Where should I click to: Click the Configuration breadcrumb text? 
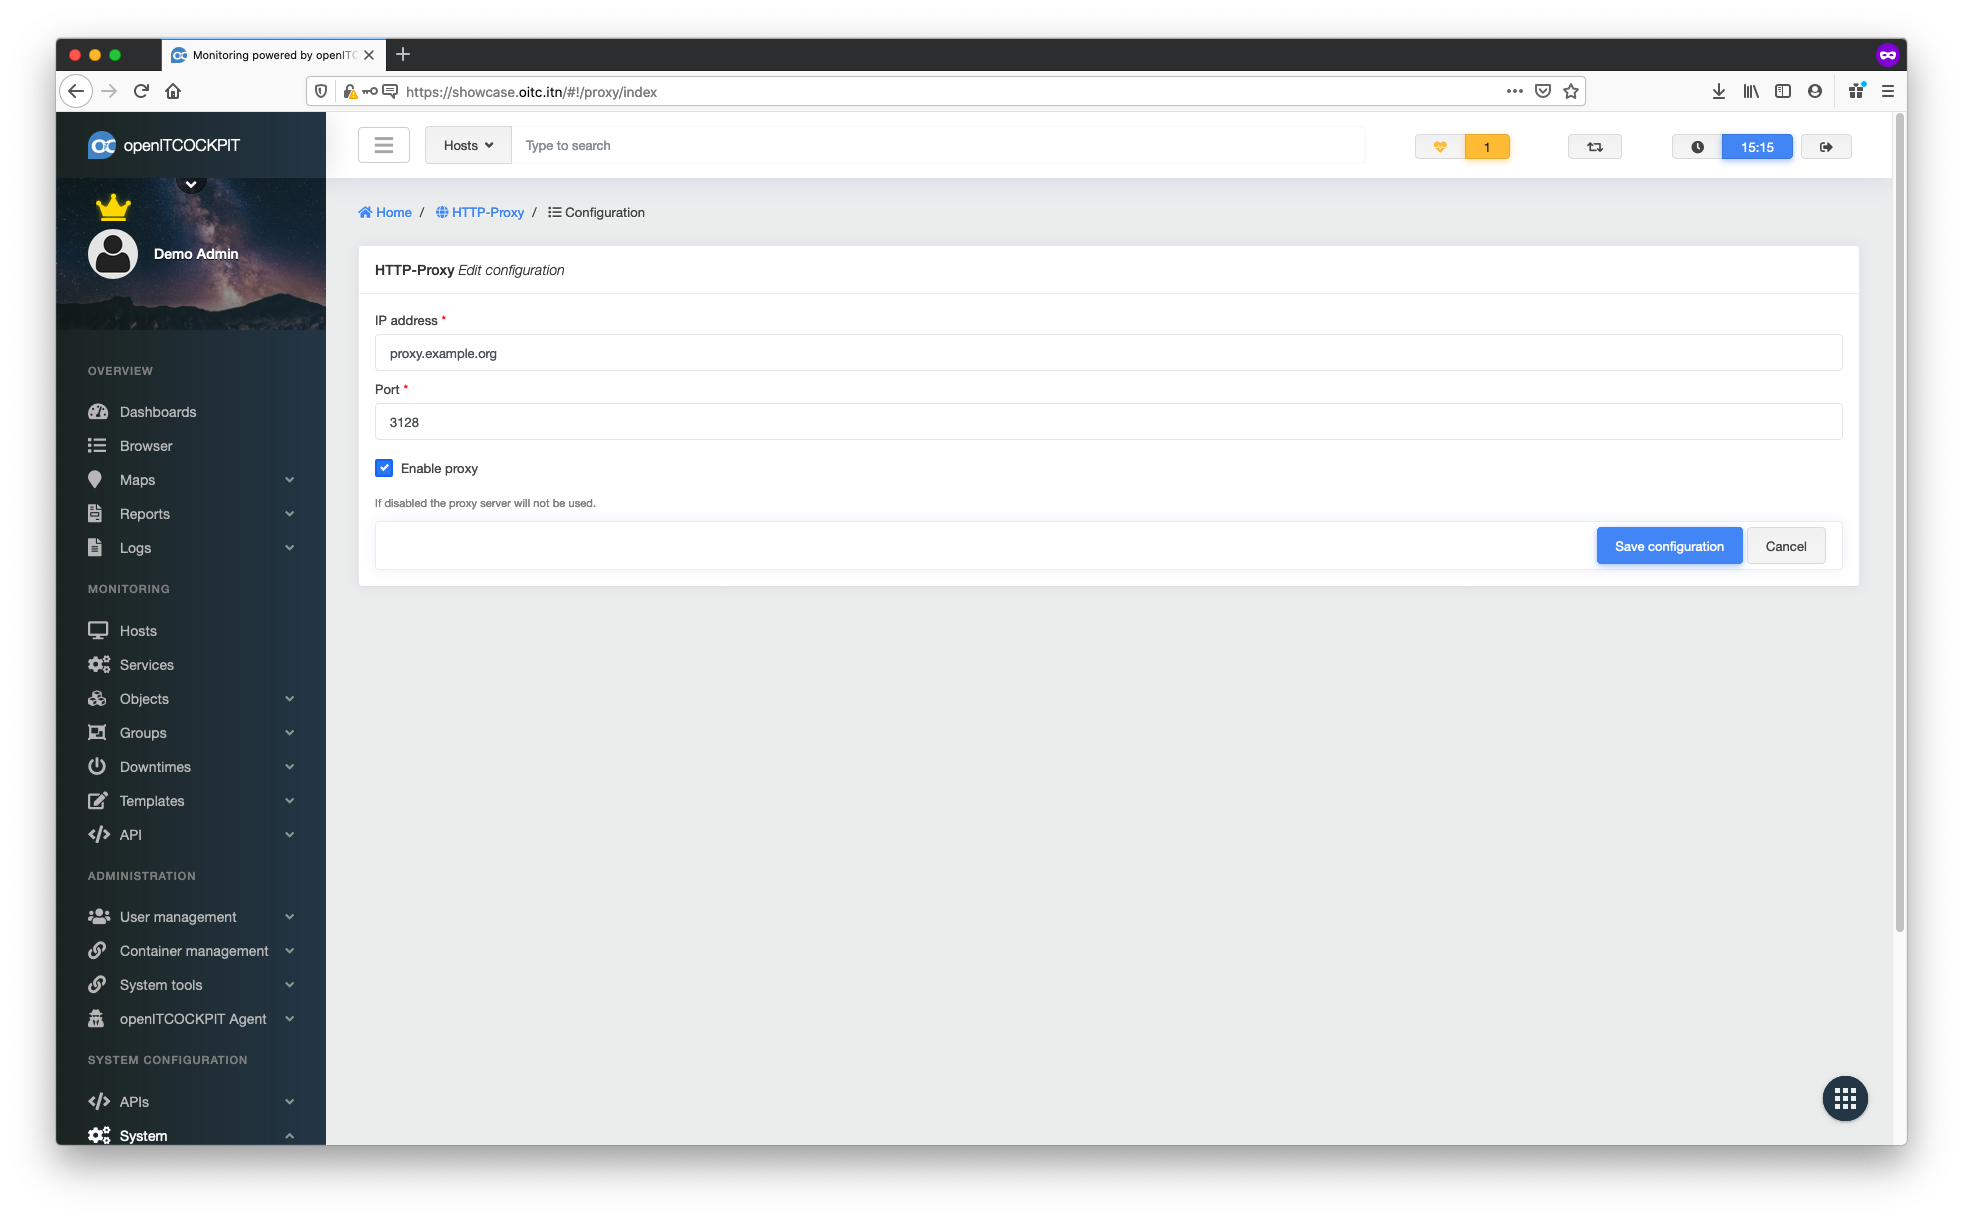point(605,213)
